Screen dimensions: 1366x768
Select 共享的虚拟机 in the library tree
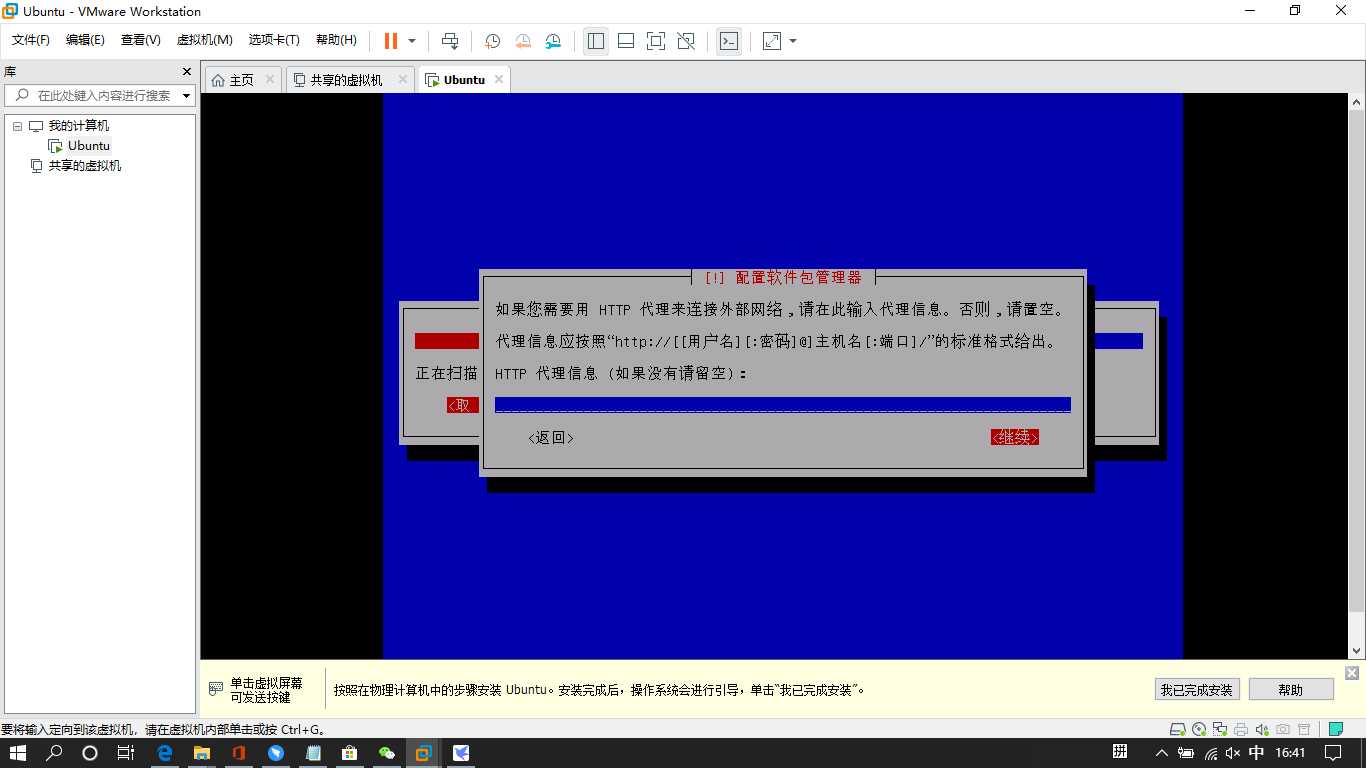84,166
